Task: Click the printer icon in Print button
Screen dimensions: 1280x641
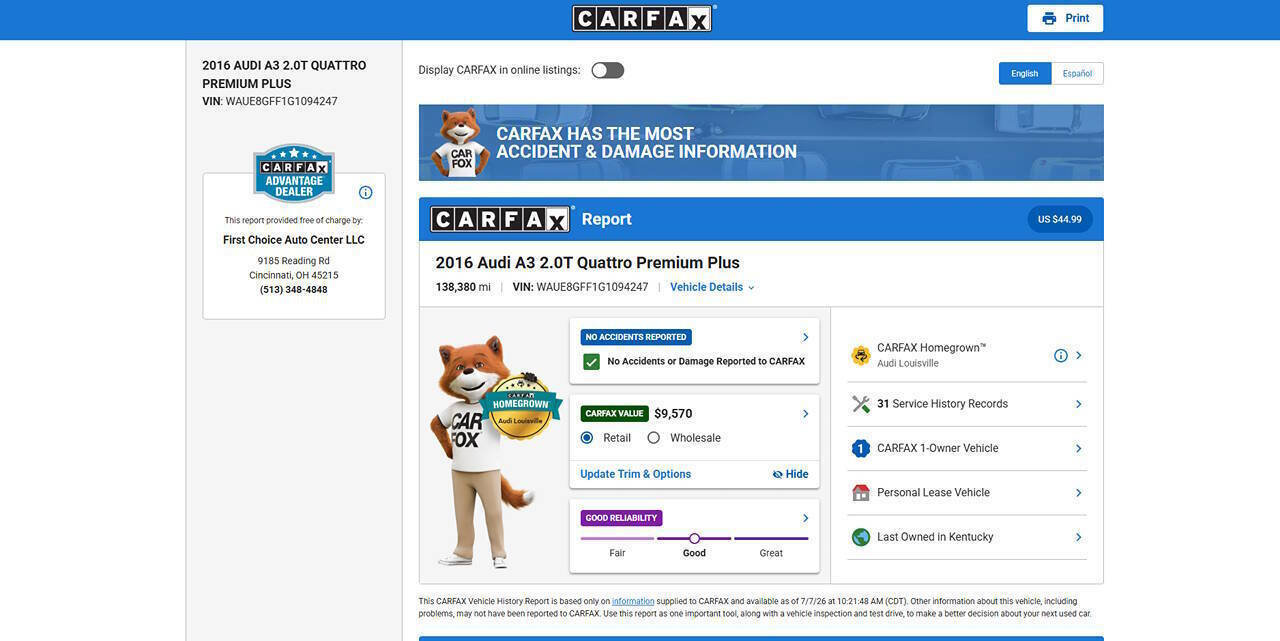Action: pyautogui.click(x=1049, y=18)
